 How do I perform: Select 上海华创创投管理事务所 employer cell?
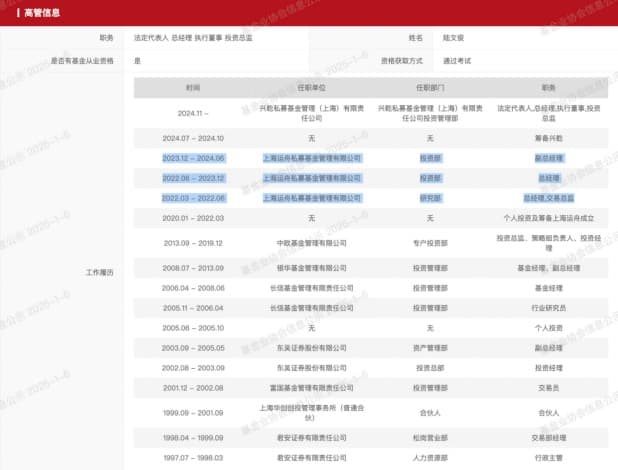311,414
